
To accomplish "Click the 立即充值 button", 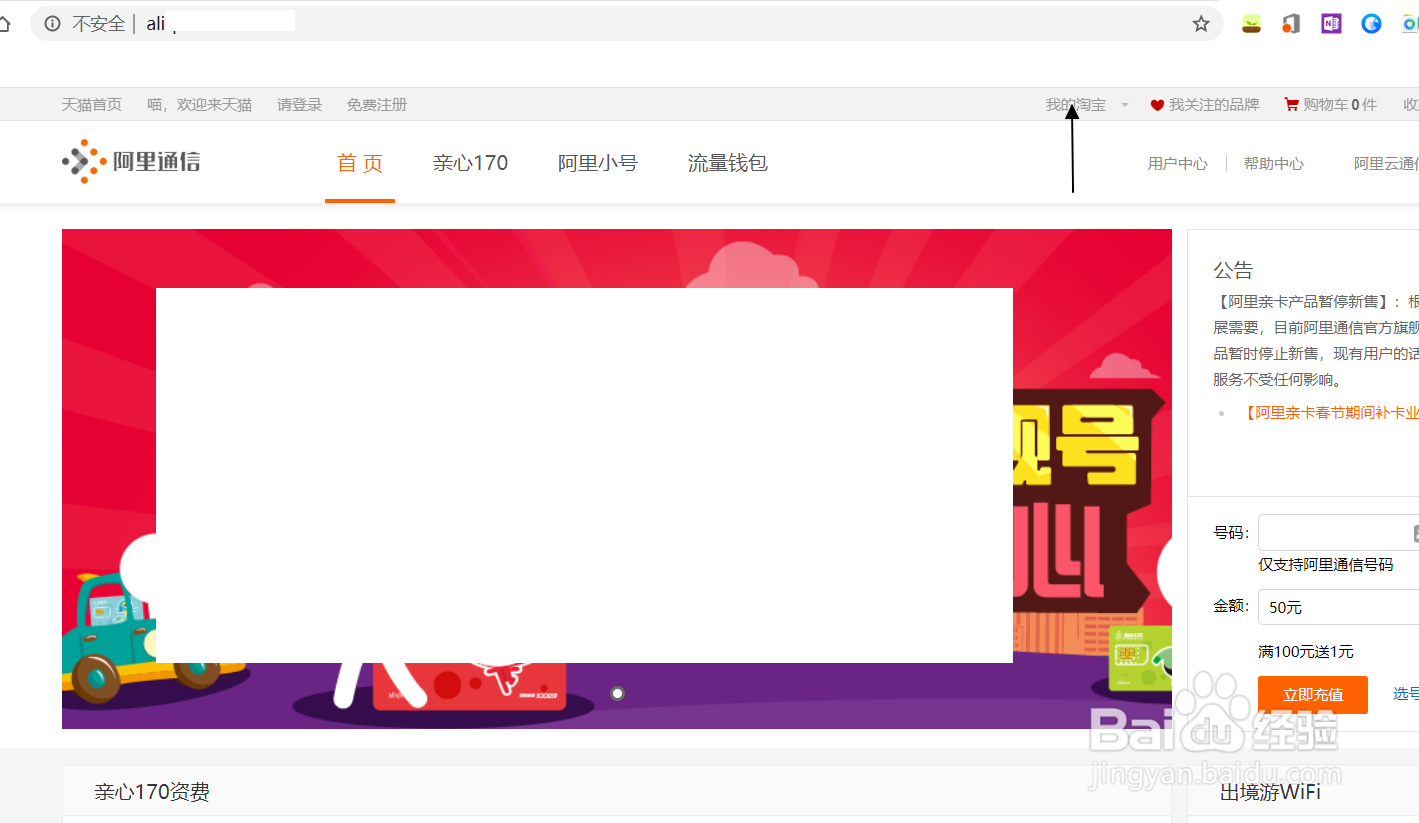I will point(1313,695).
